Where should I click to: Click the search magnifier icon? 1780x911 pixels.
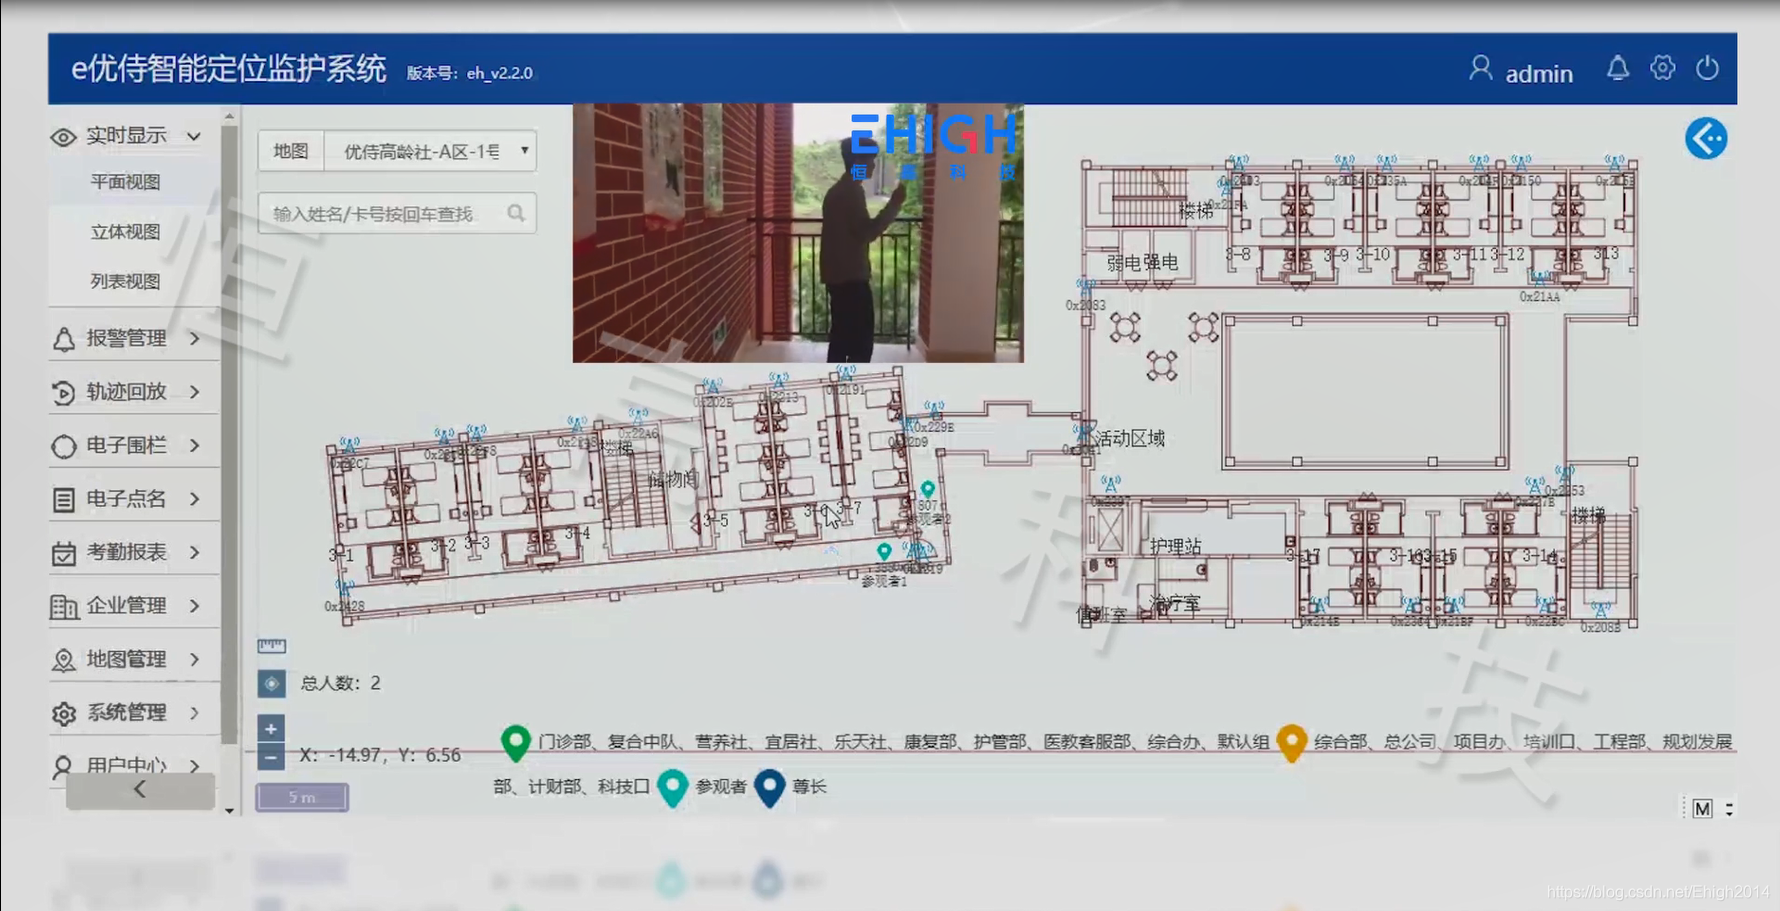516,213
